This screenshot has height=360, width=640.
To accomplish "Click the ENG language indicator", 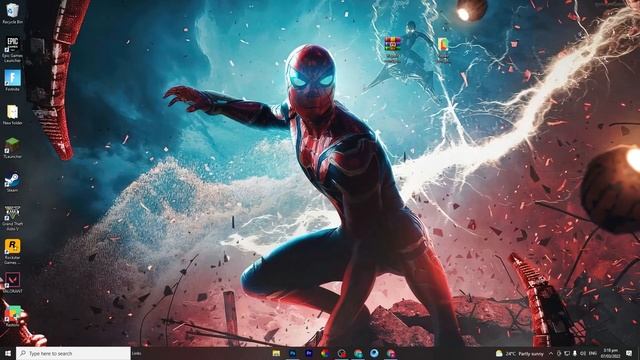I will coord(593,353).
